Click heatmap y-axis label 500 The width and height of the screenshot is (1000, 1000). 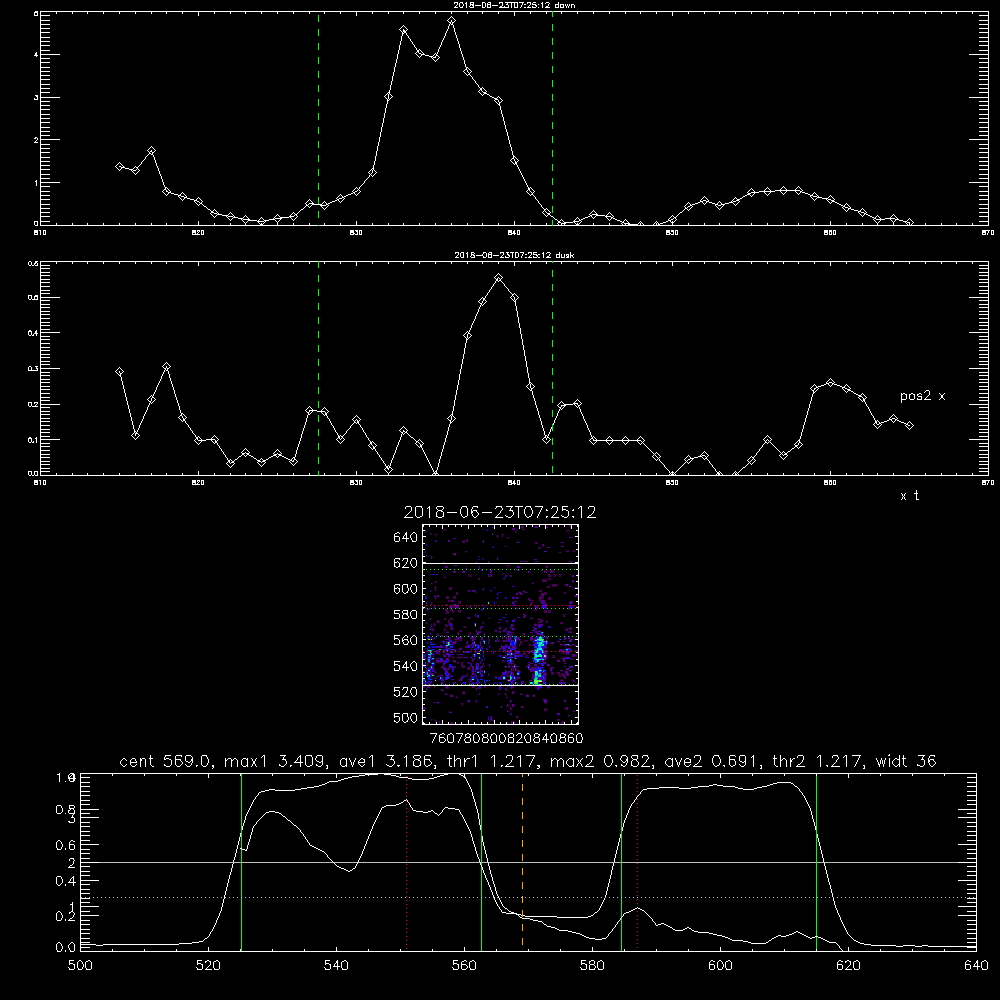click(x=406, y=718)
